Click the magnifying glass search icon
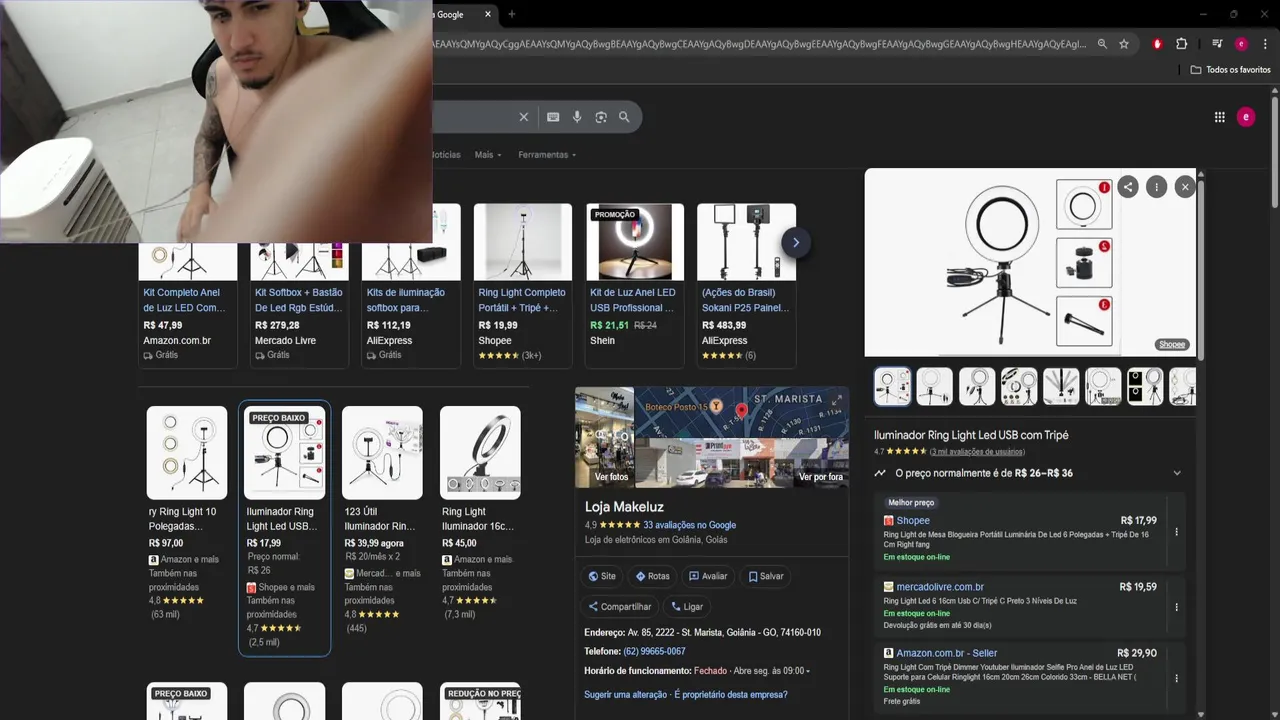This screenshot has width=1280, height=720. click(624, 117)
